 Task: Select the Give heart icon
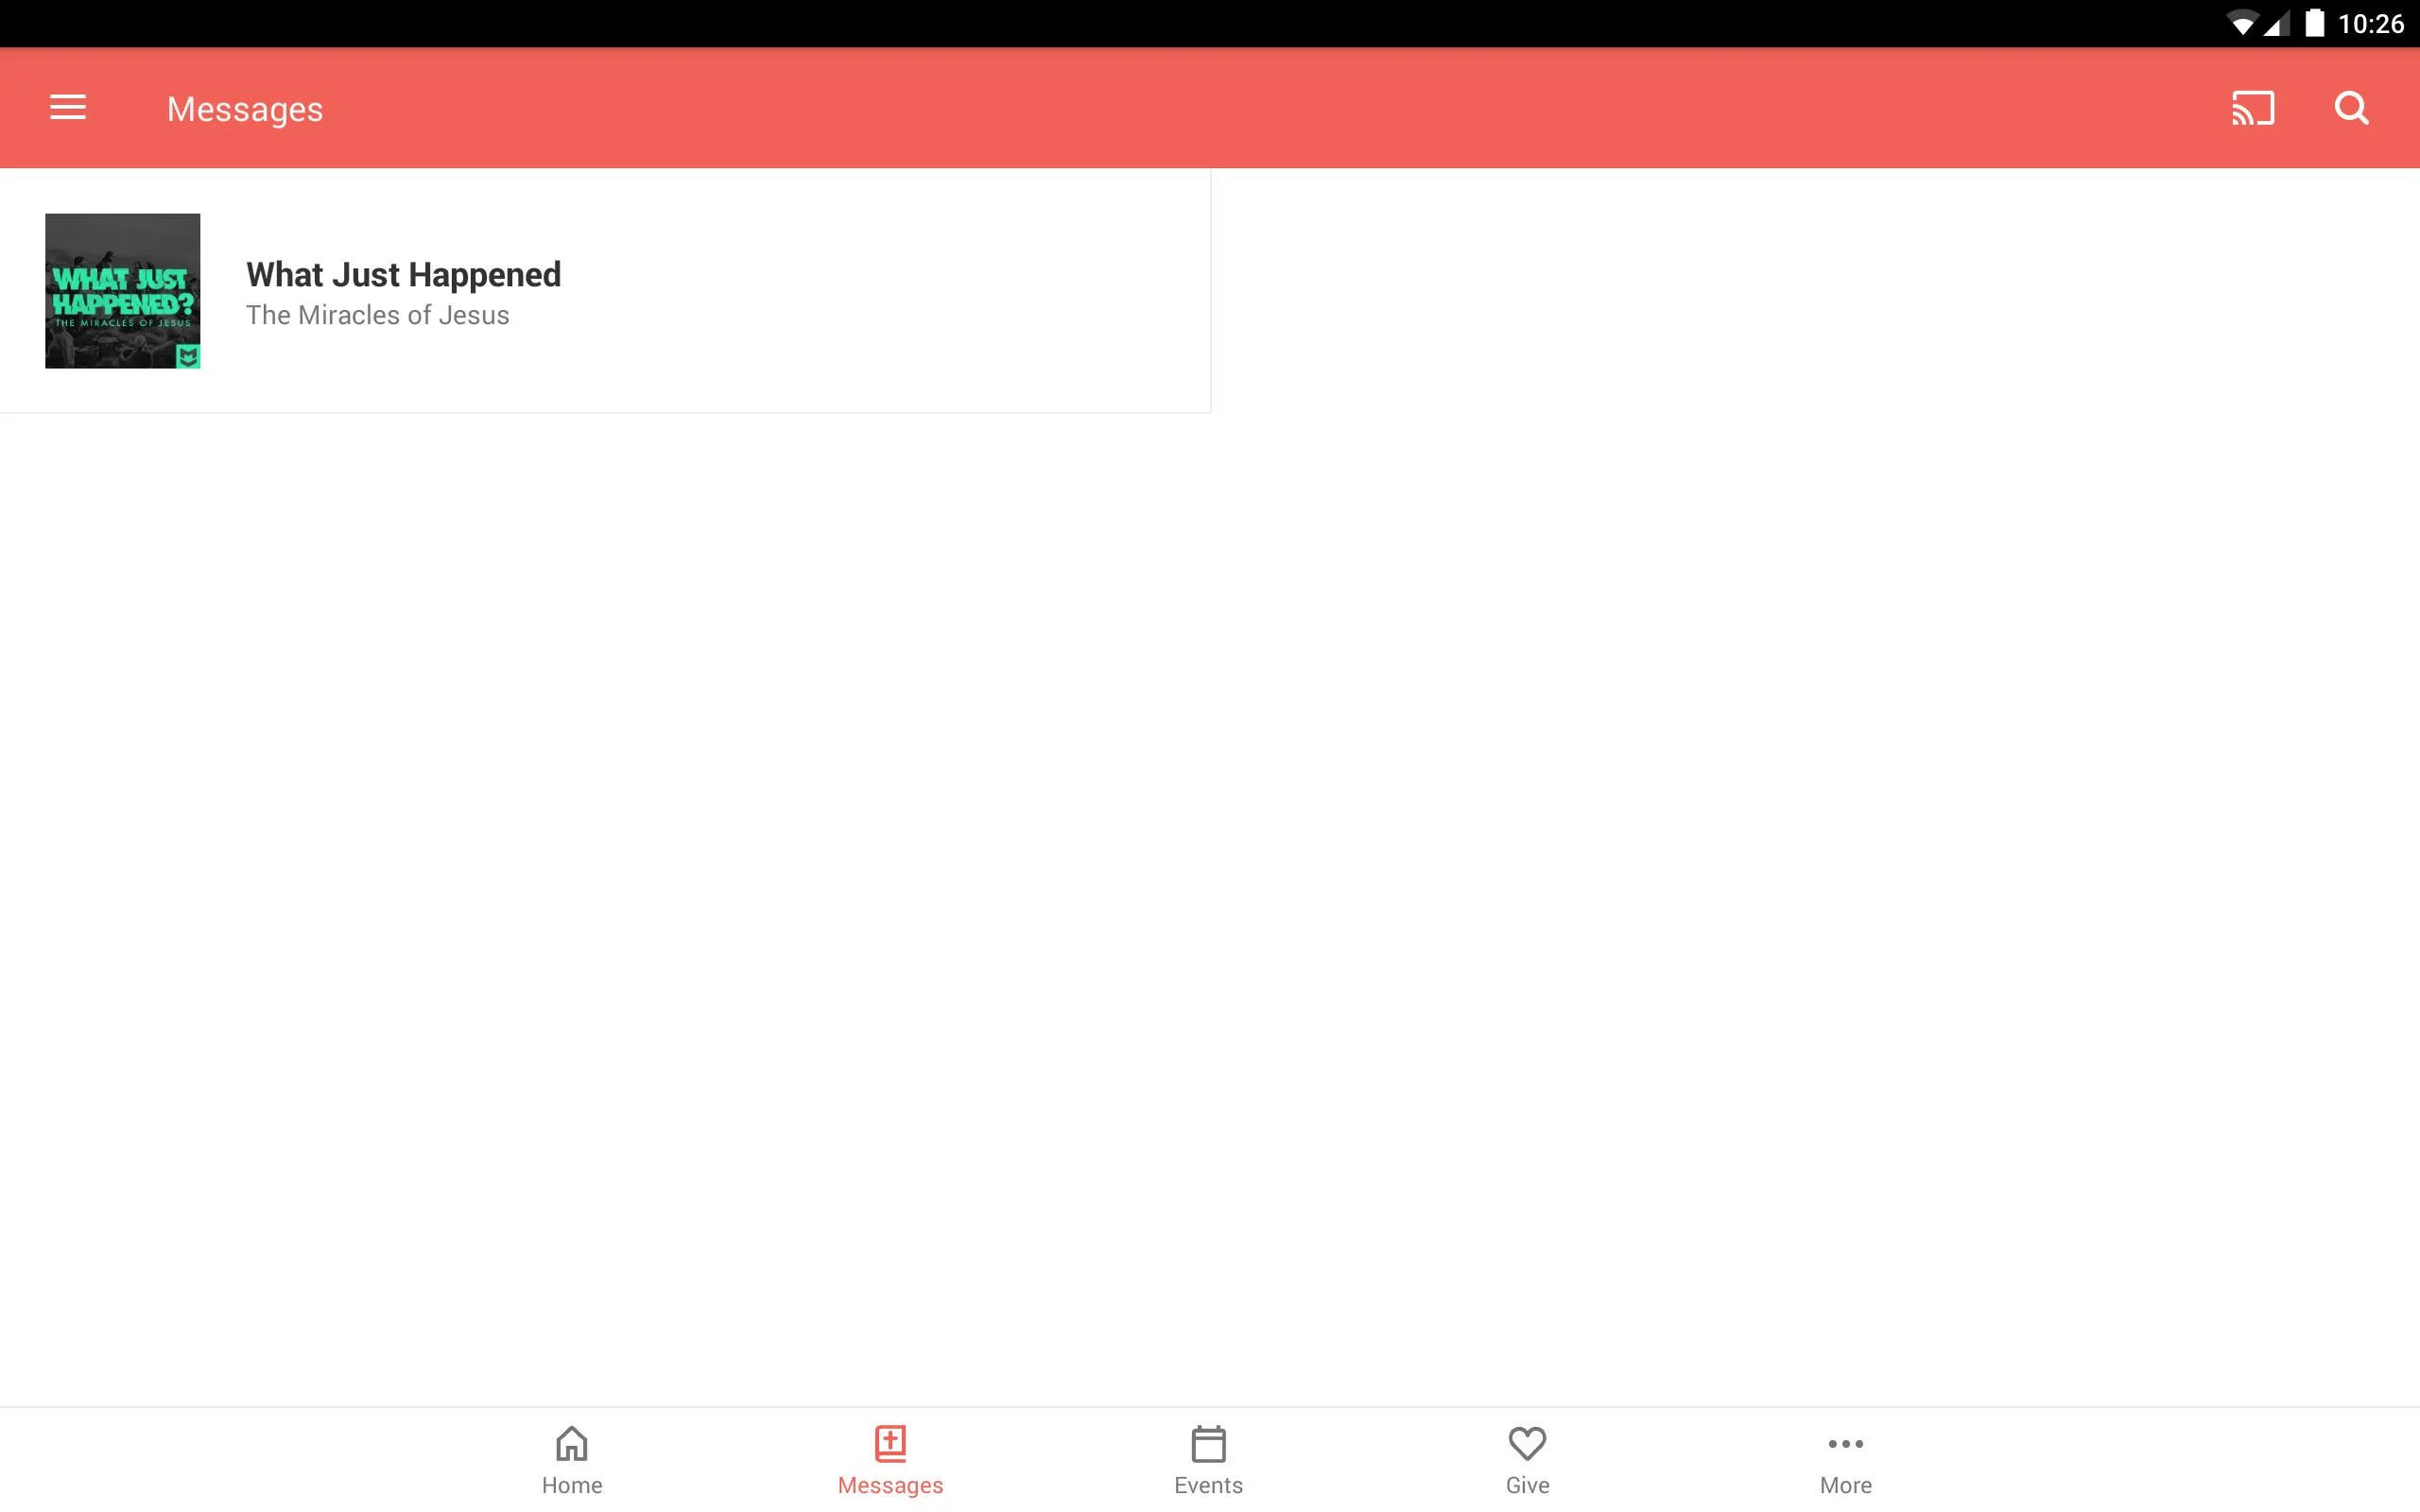[x=1527, y=1442]
